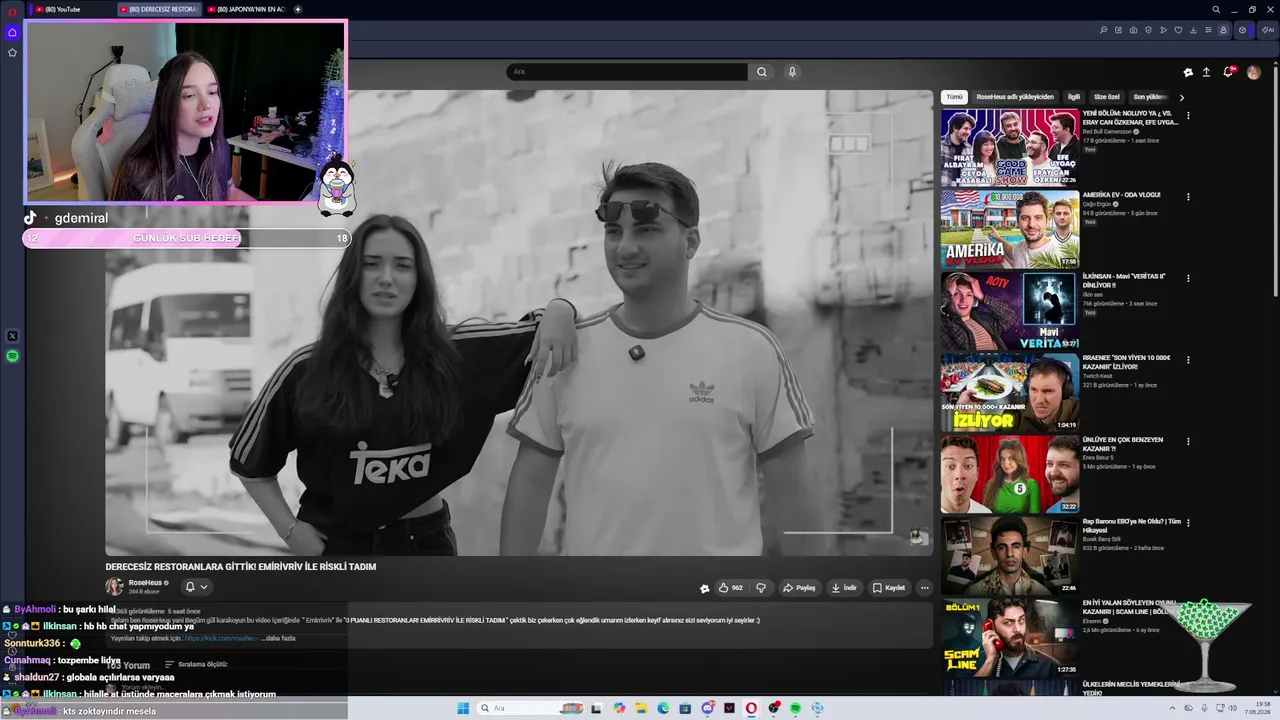
Task: Open the RoseHeus channel name link
Action: pos(145,583)
